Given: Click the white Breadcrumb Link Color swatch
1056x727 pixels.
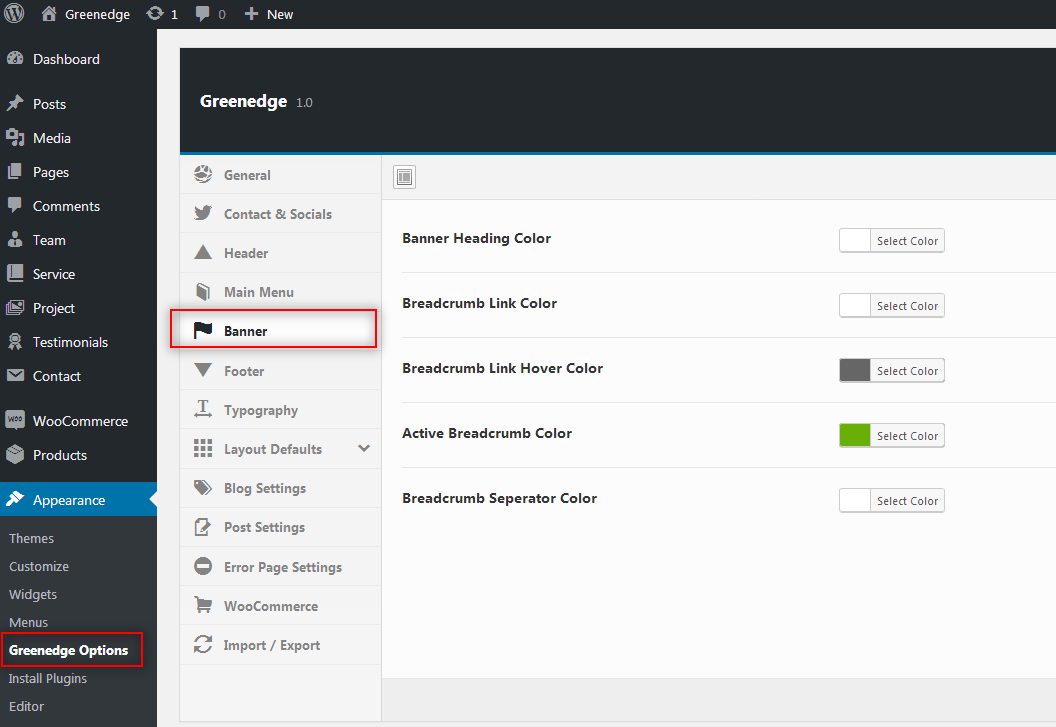Looking at the screenshot, I should [855, 306].
